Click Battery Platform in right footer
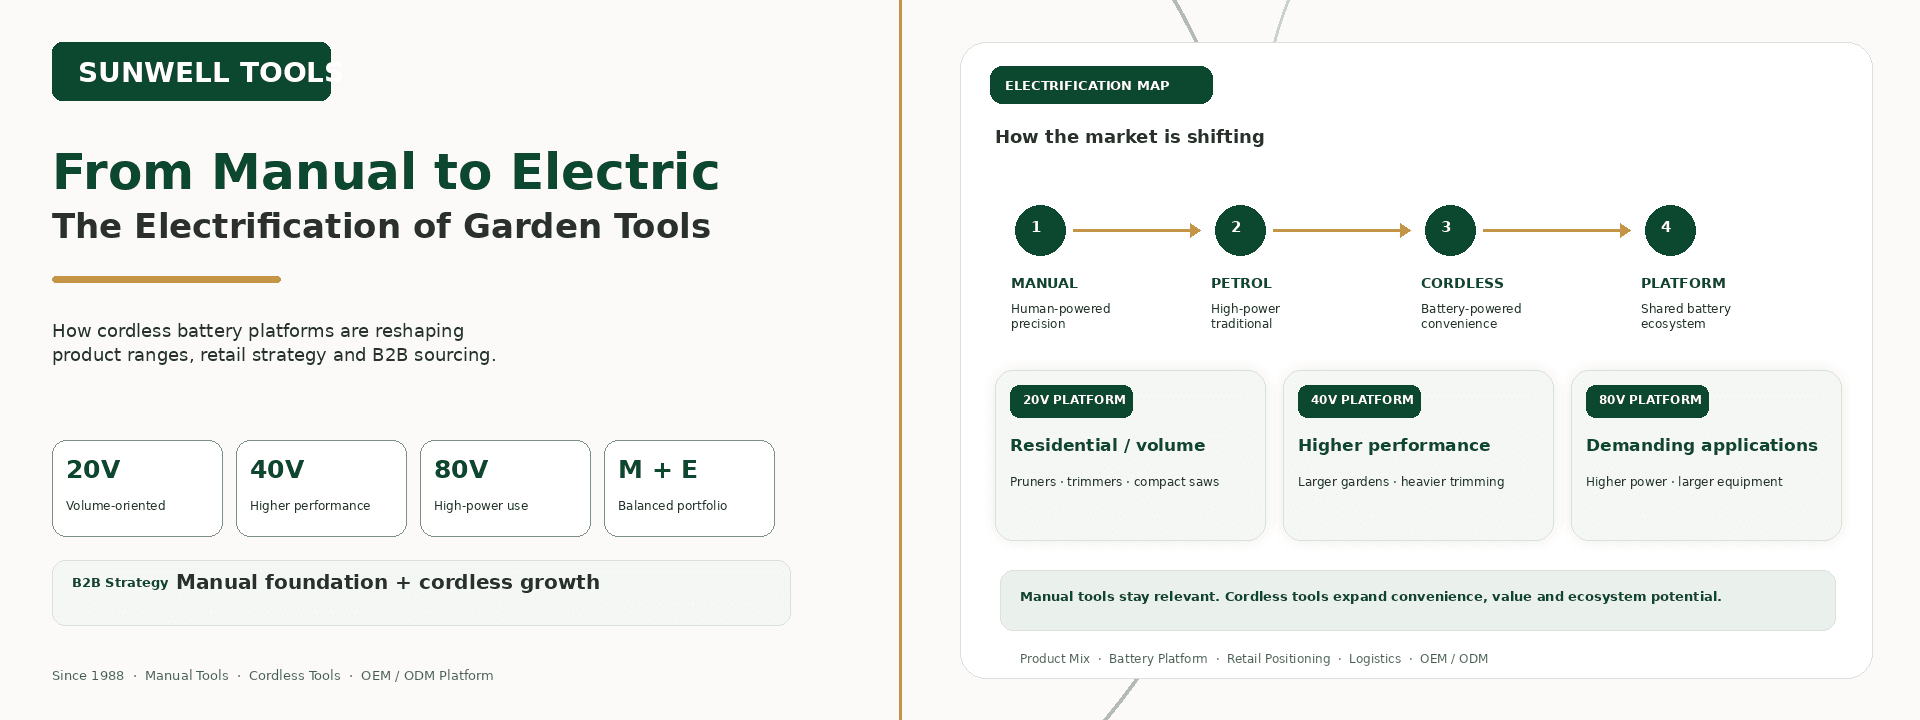Viewport: 1920px width, 720px height. point(1158,659)
